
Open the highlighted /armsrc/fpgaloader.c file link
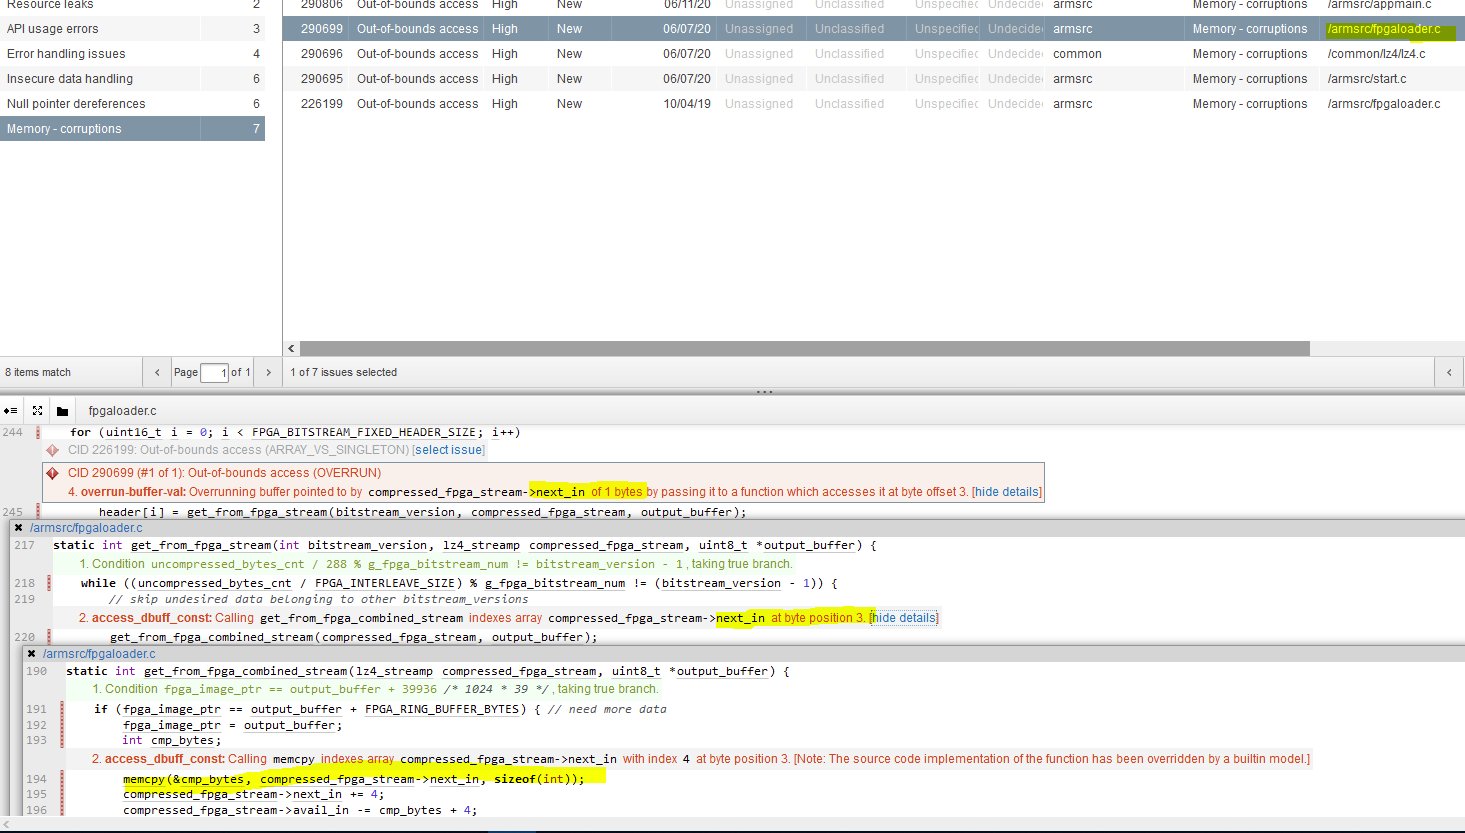pyautogui.click(x=1382, y=28)
